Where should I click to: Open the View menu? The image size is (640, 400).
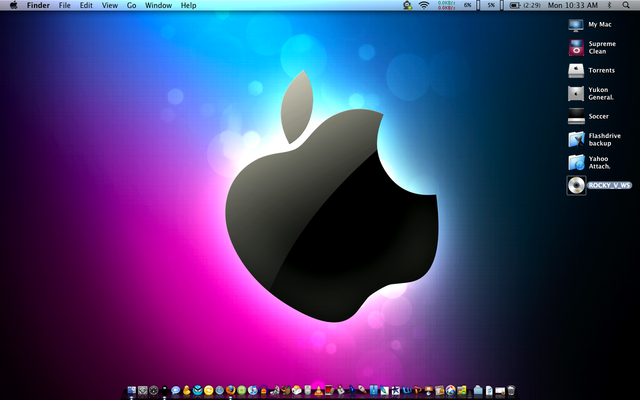click(x=110, y=5)
